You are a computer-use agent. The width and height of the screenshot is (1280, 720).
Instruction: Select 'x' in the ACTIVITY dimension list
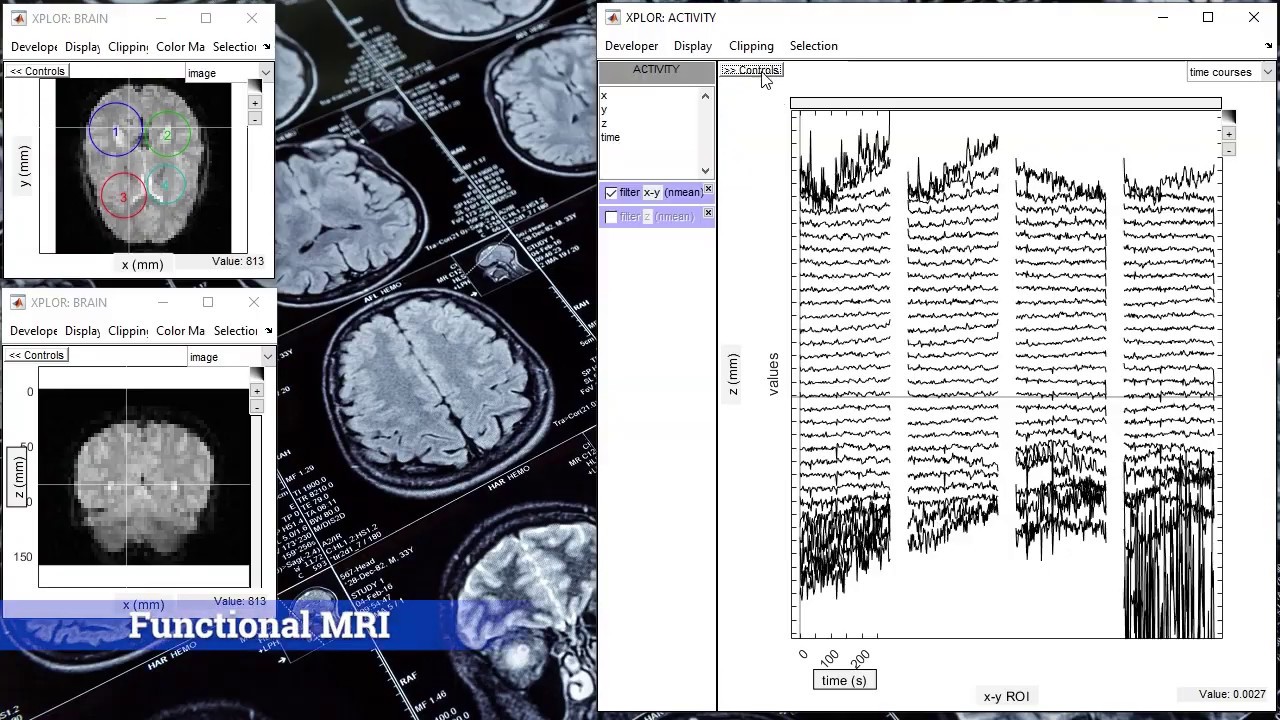click(x=604, y=96)
